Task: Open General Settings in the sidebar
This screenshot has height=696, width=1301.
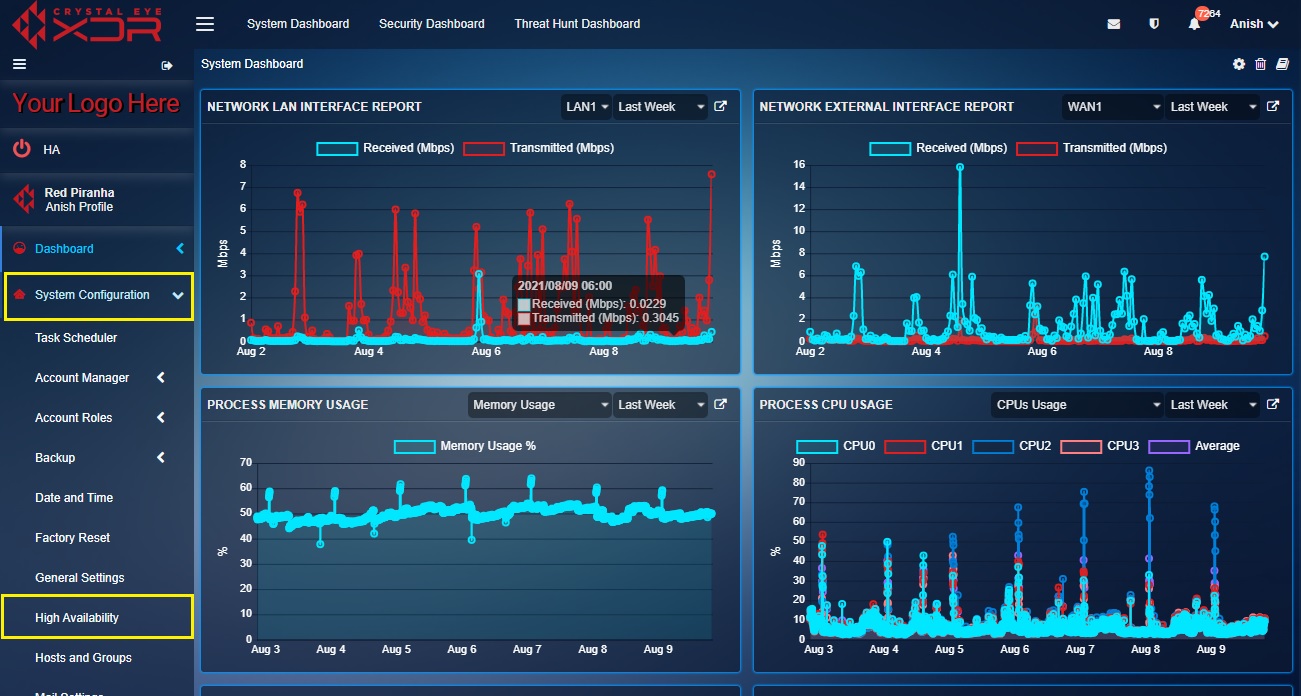Action: pos(80,578)
